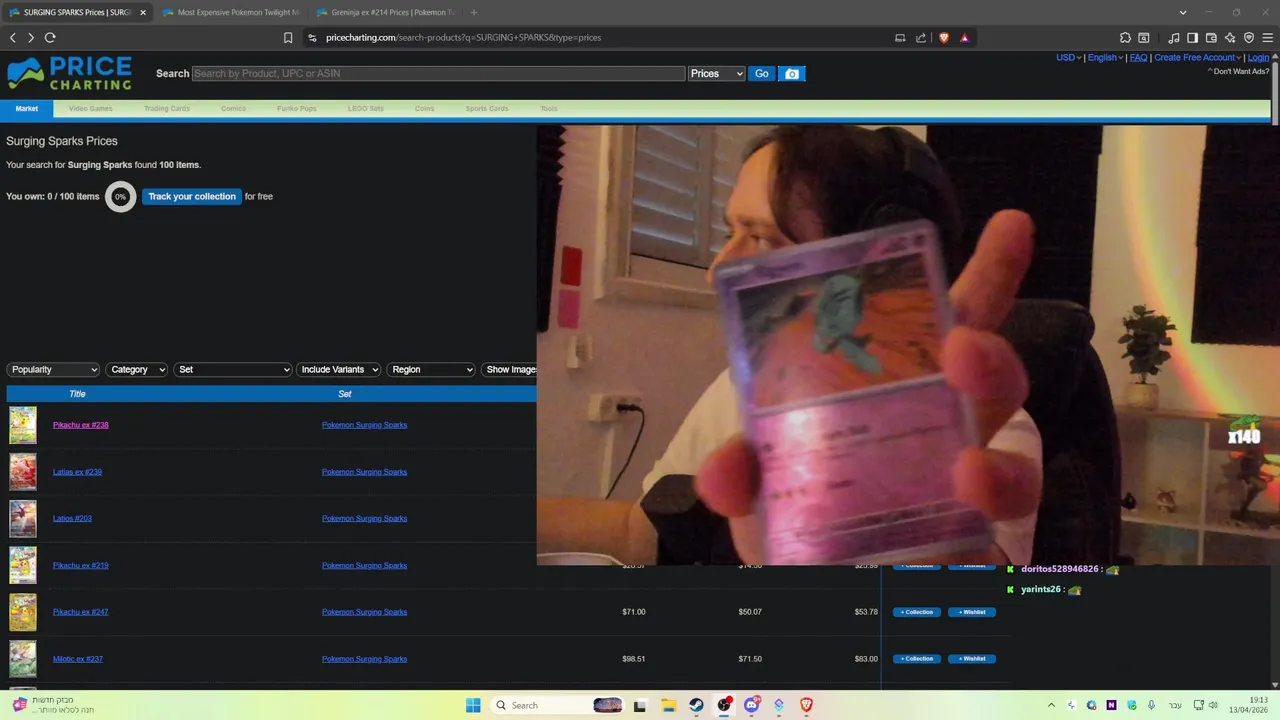Open the Set filter dropdown
Viewport: 1280px width, 720px height.
[x=232, y=369]
